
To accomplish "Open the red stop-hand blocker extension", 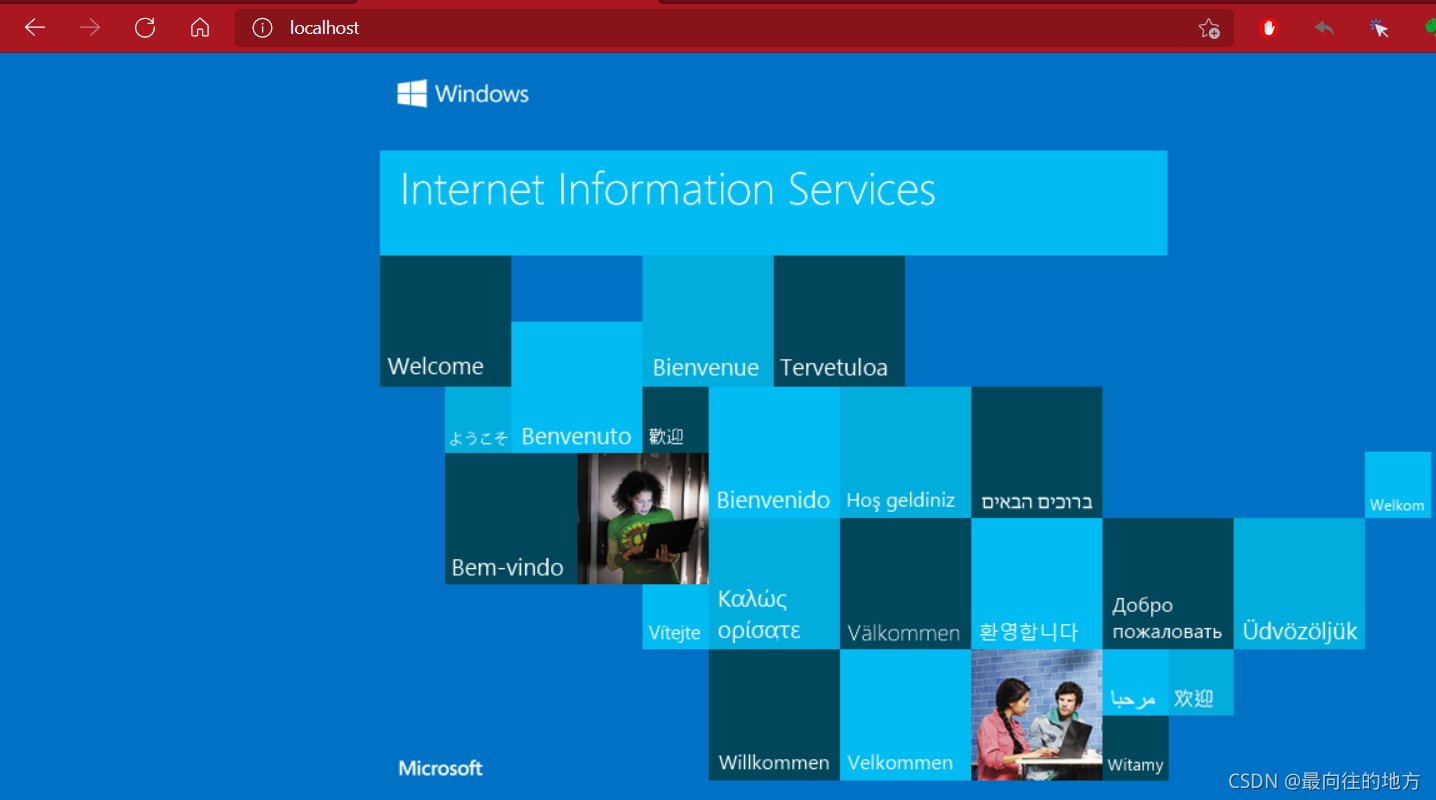I will tap(1269, 28).
